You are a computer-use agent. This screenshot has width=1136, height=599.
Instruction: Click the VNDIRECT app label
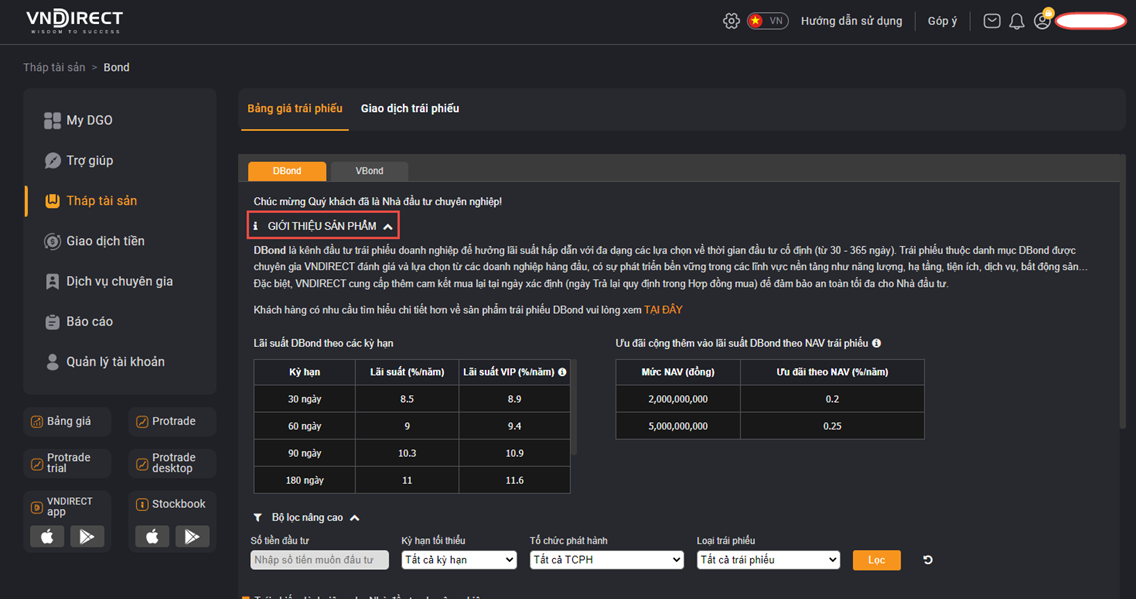(70, 506)
